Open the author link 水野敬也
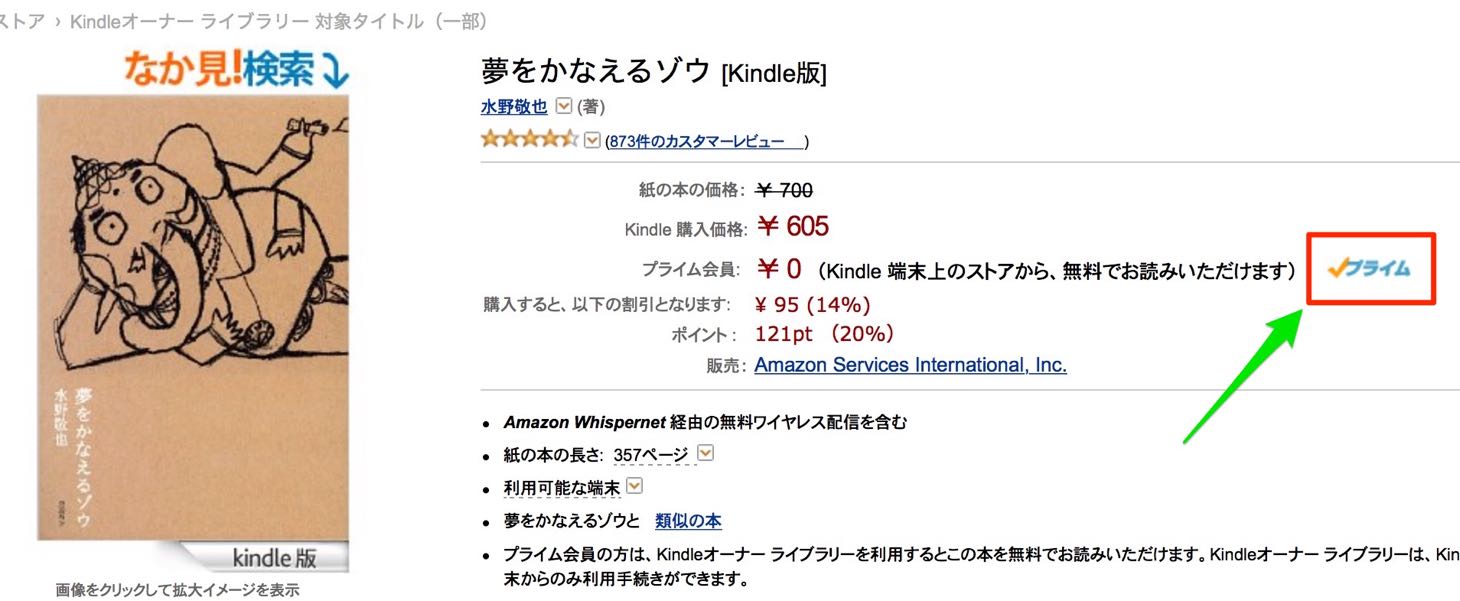 tap(514, 106)
